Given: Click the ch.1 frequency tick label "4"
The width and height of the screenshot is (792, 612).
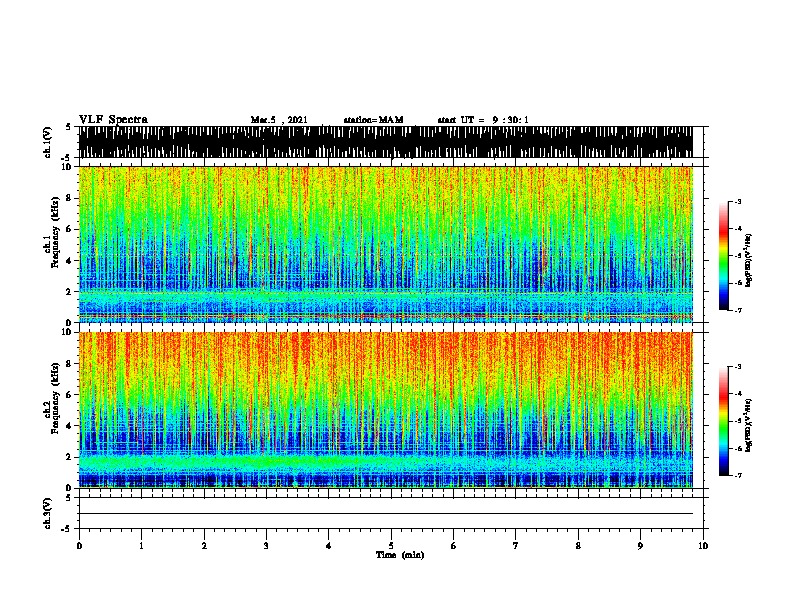Looking at the screenshot, I should click(x=70, y=261).
